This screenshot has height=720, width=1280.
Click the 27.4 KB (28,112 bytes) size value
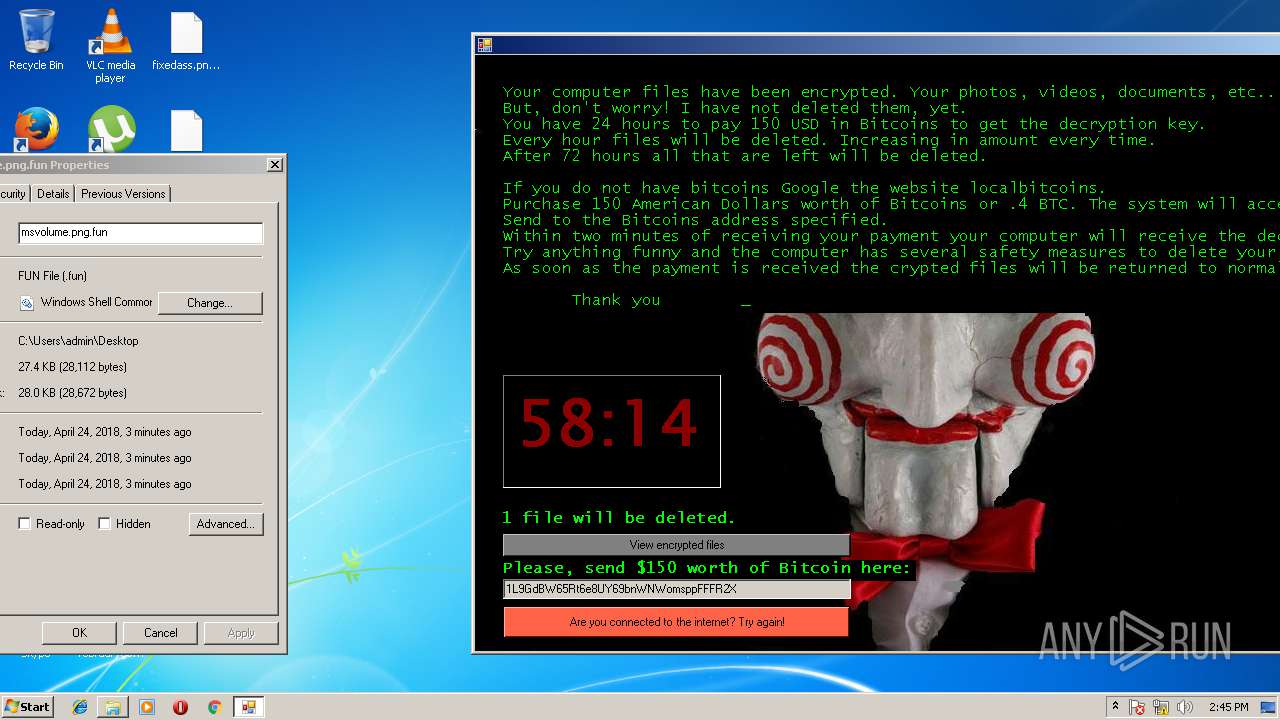pyautogui.click(x=72, y=367)
